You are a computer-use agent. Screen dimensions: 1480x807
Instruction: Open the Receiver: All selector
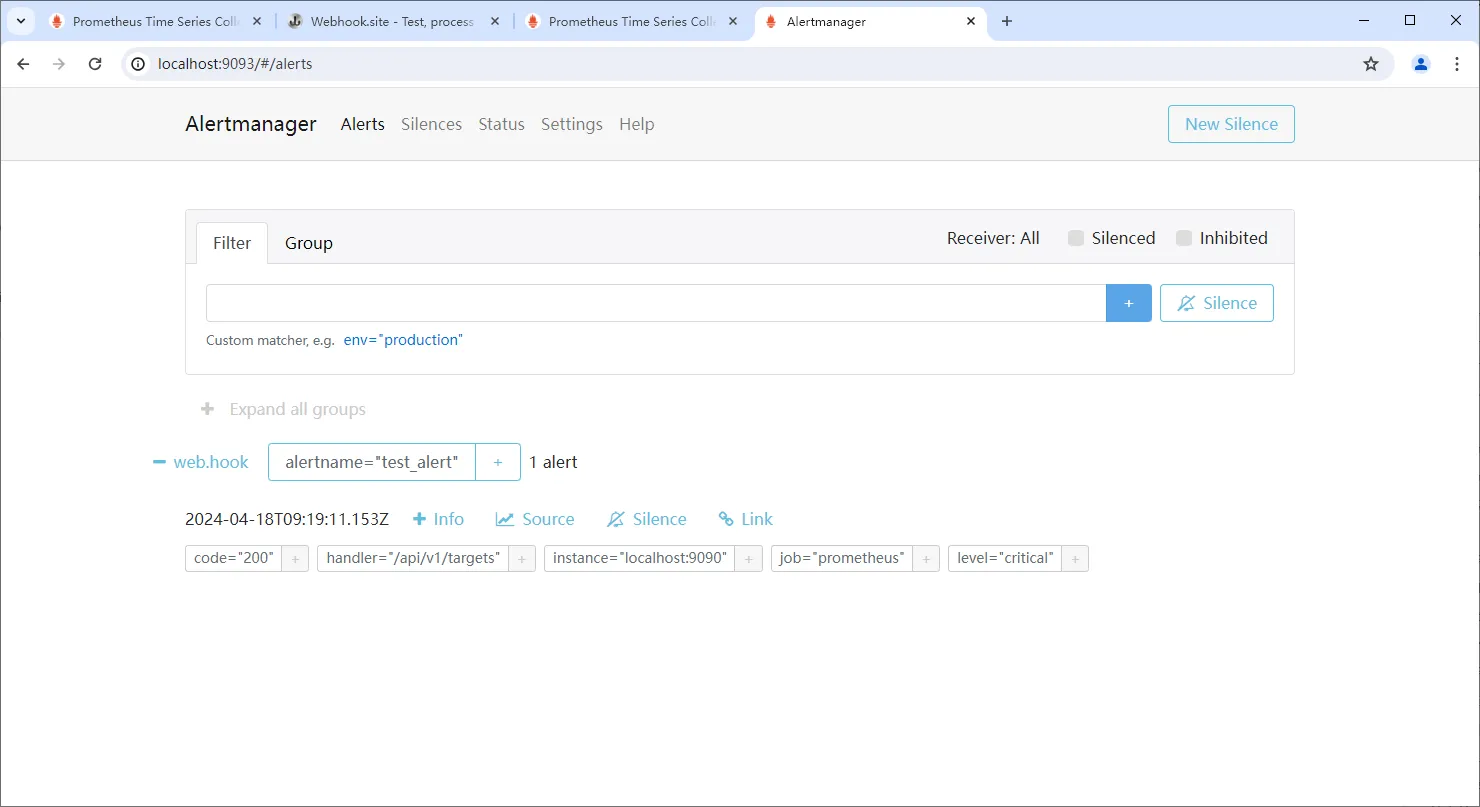[993, 238]
